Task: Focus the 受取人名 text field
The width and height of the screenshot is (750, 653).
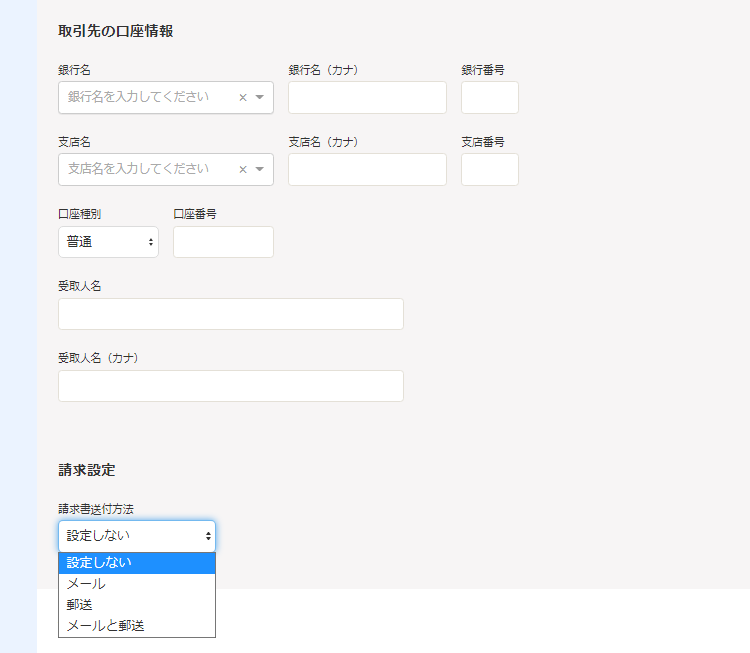Action: [230, 314]
